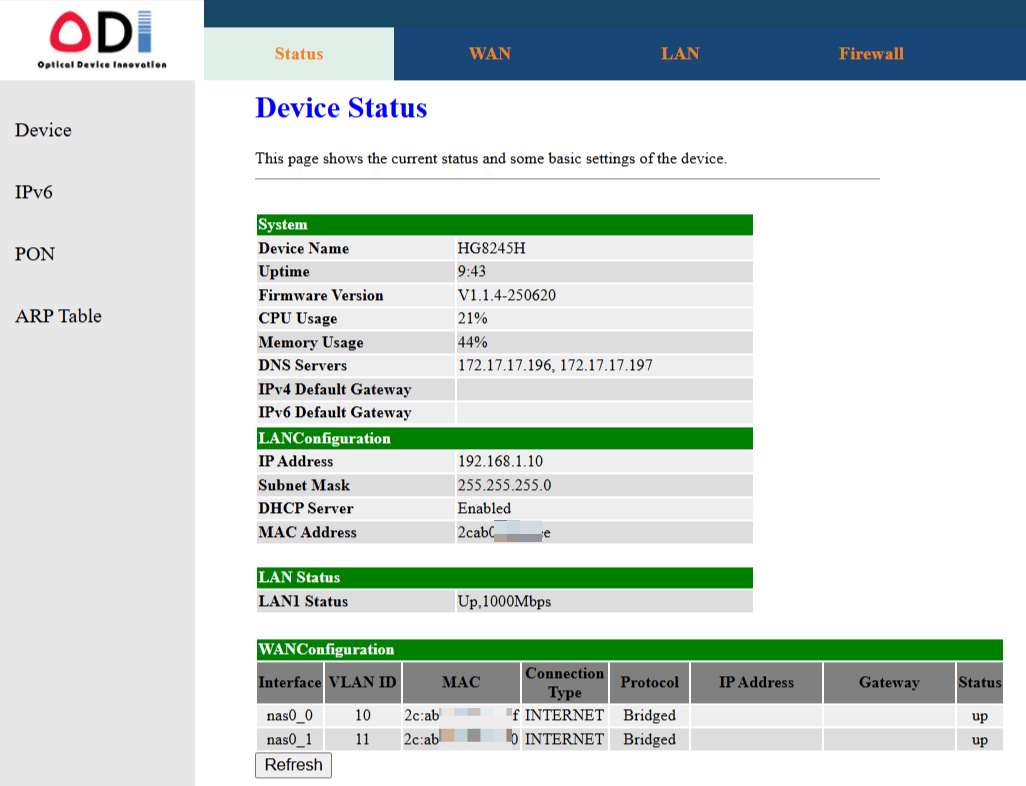Click the LAN1 Status value Up,1000Mbps
The image size is (1026, 786).
[504, 601]
